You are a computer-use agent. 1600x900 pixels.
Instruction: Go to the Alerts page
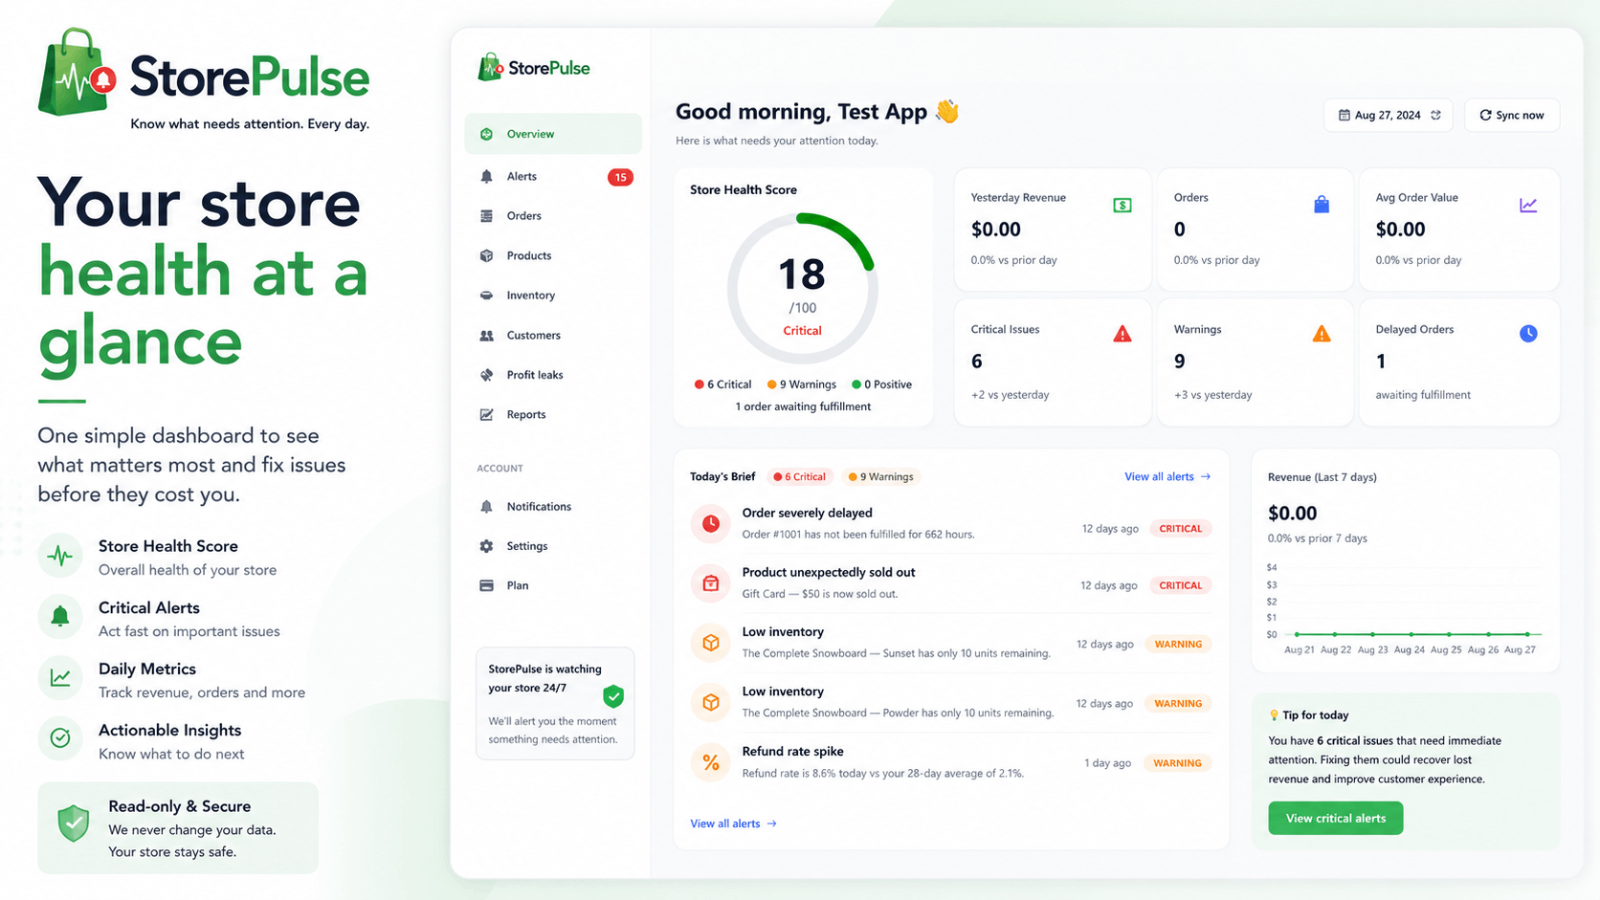(x=553, y=176)
